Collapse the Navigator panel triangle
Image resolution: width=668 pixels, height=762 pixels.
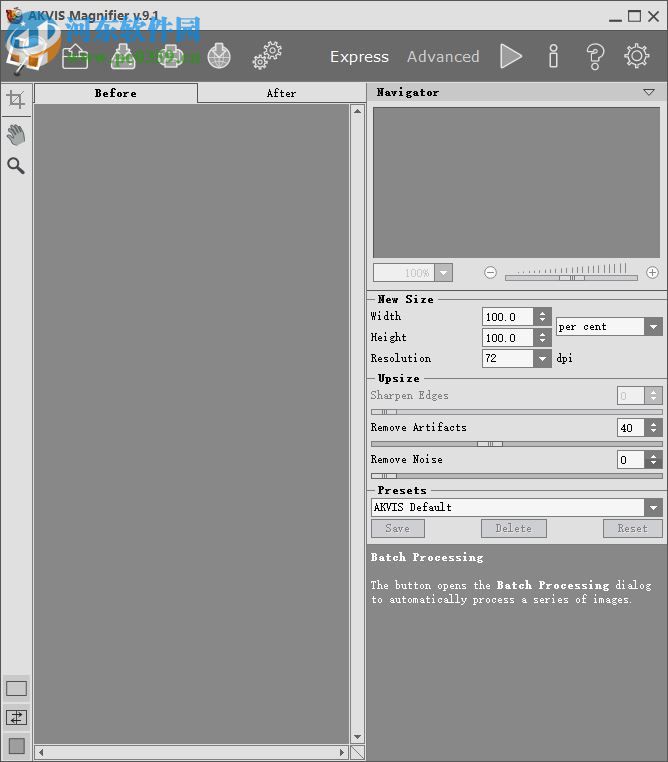point(649,92)
